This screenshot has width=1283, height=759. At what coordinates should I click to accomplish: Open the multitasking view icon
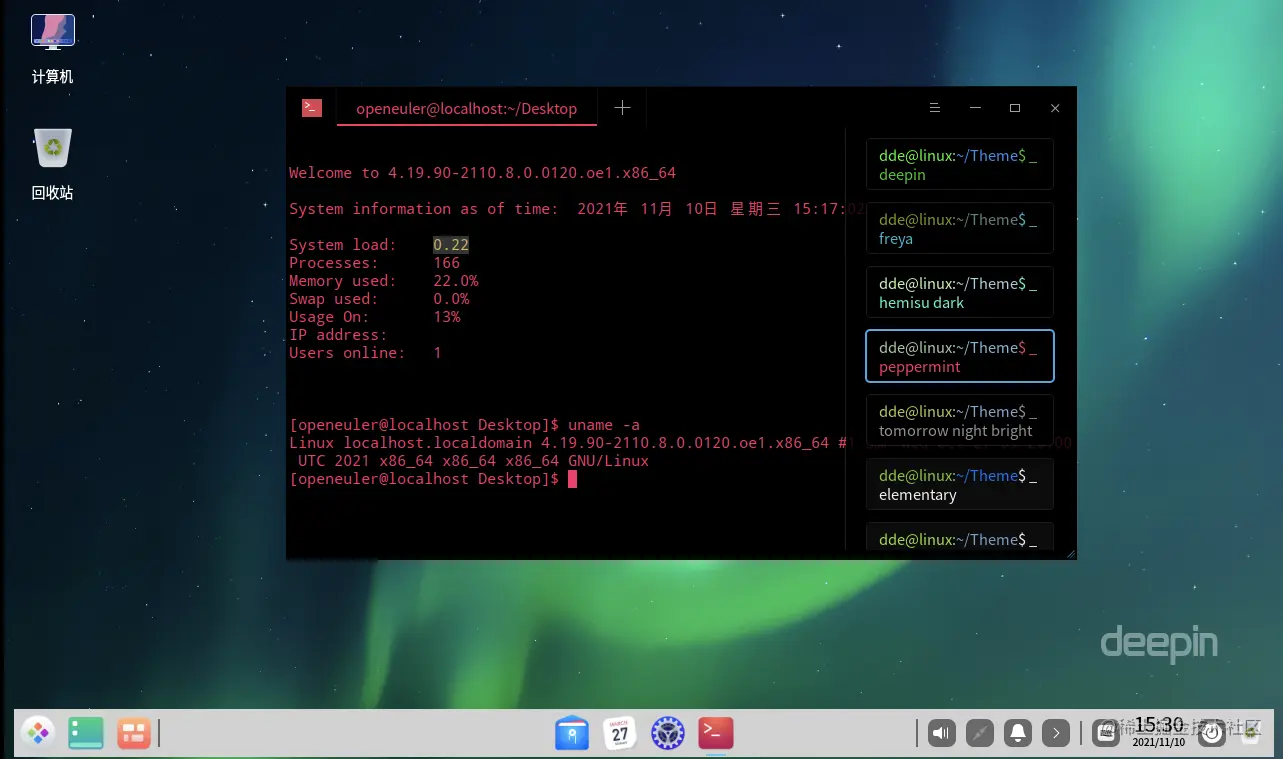[x=133, y=733]
